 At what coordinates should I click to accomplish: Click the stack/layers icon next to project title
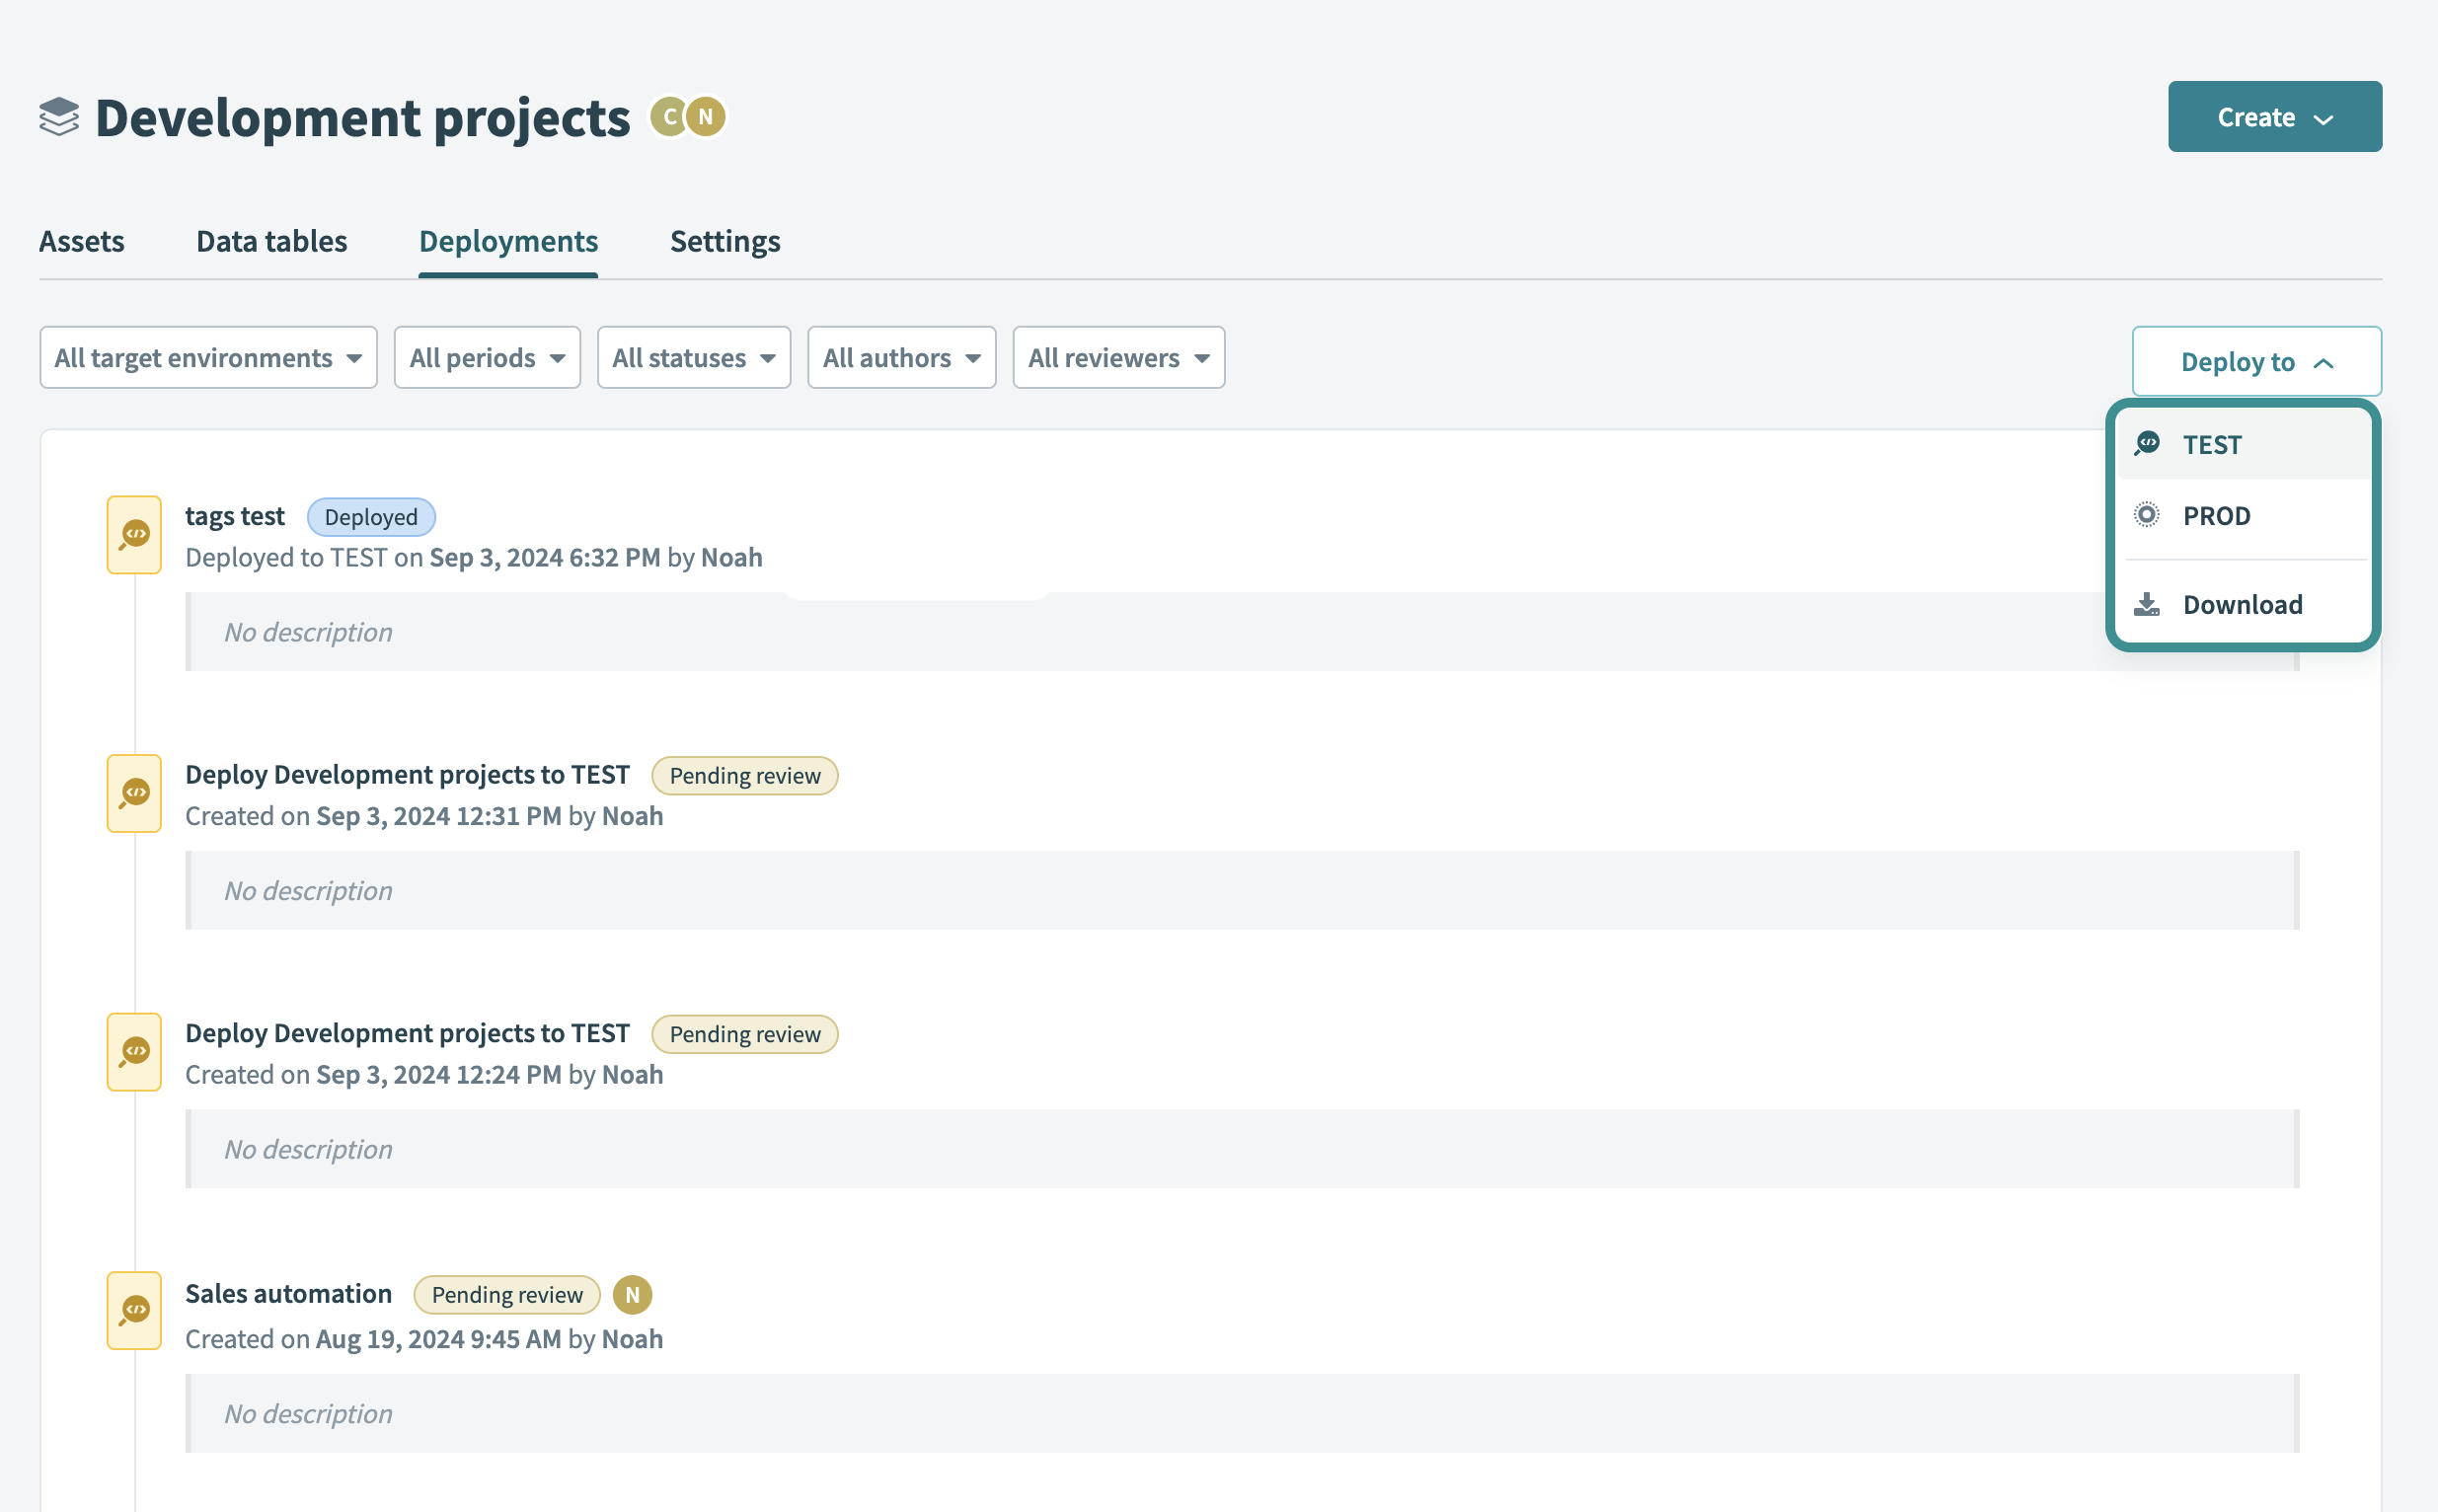click(x=59, y=116)
